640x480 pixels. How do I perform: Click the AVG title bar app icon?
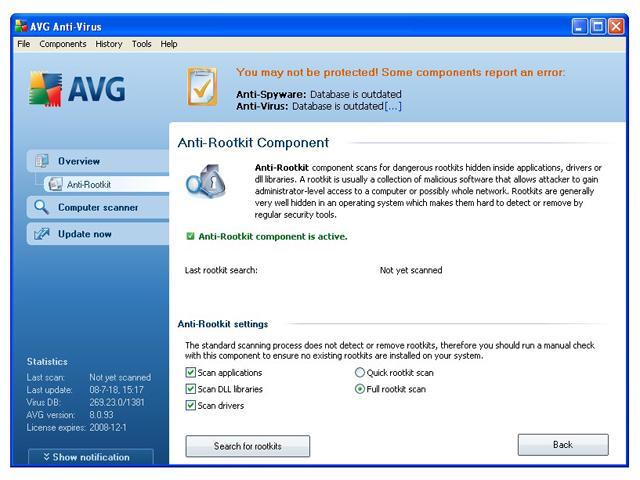tap(21, 26)
